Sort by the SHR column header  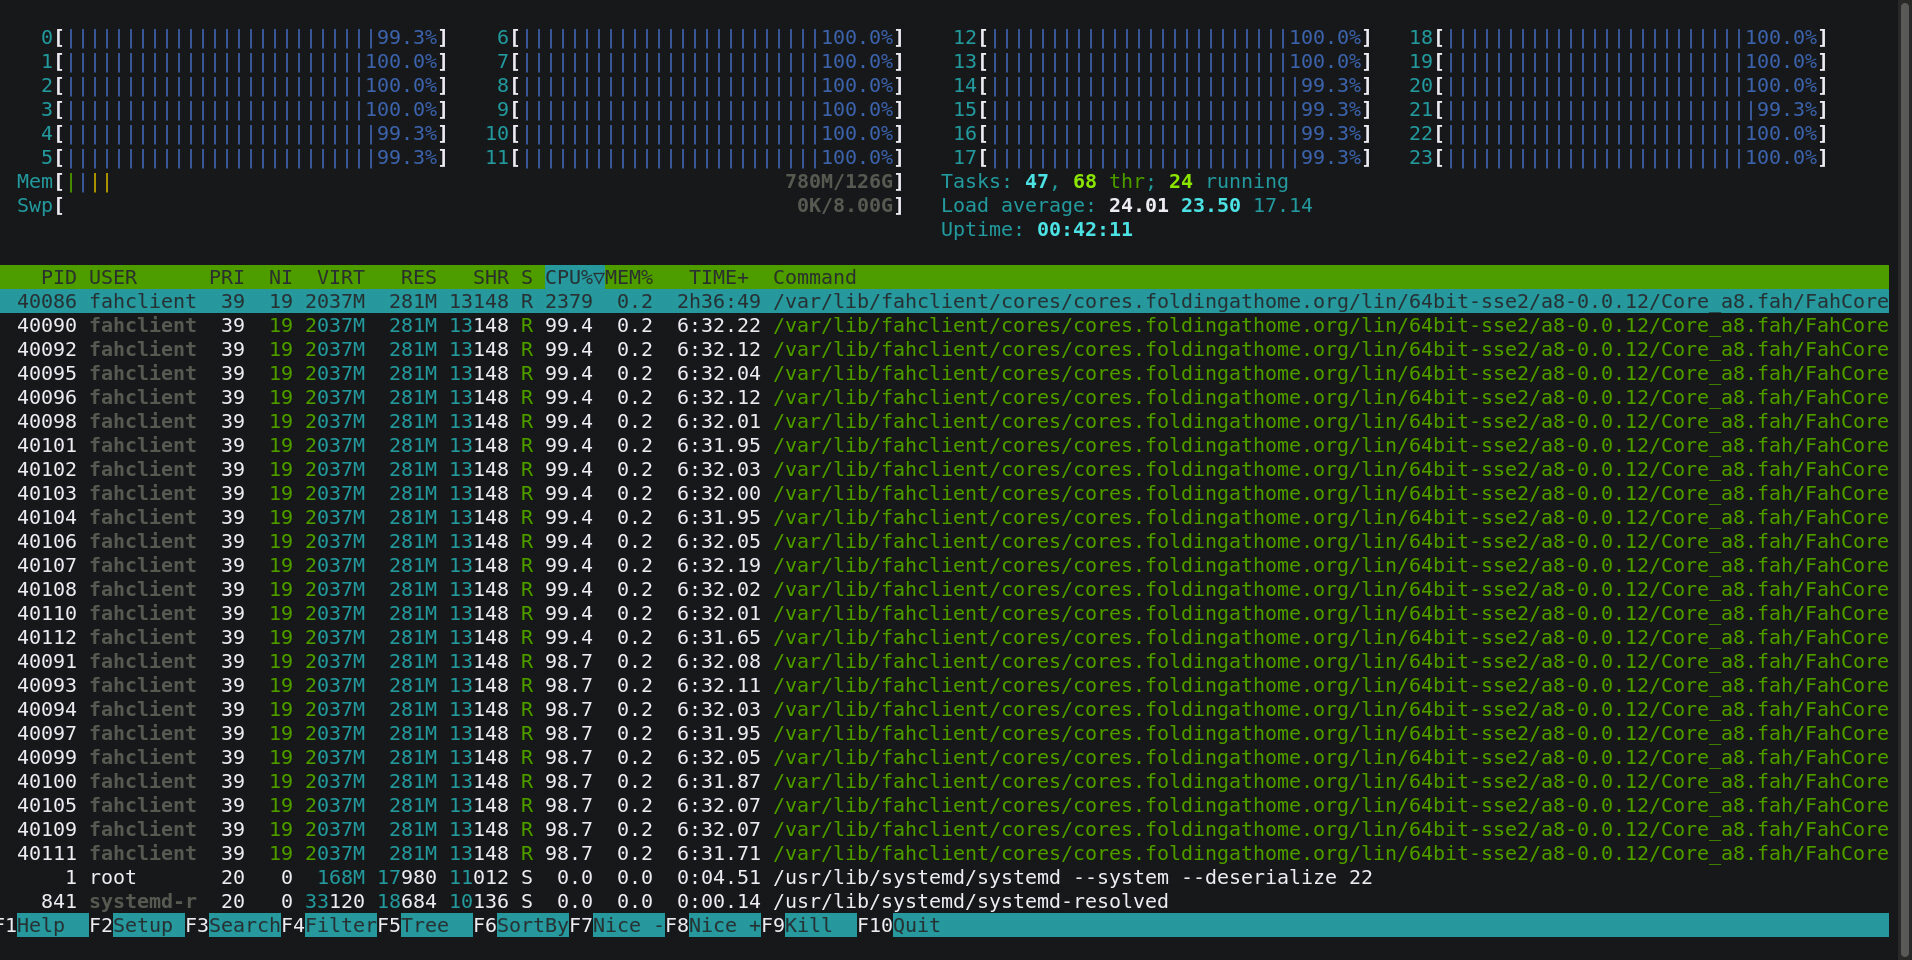[x=491, y=277]
